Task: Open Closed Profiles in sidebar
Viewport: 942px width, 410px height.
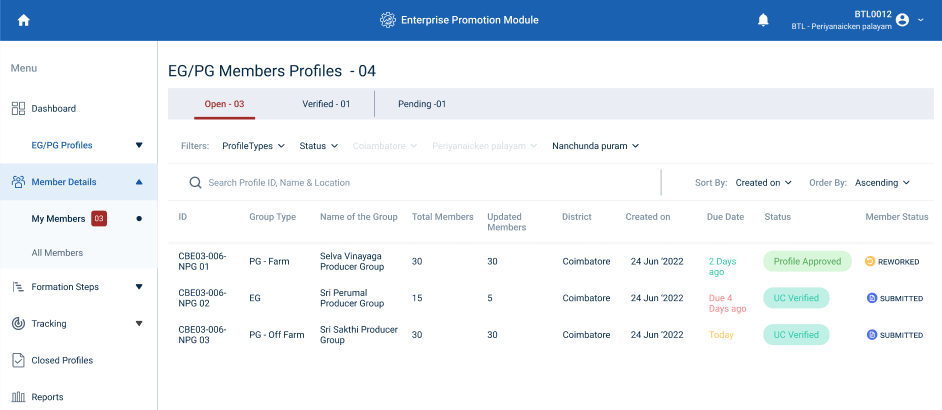Action: pos(61,360)
